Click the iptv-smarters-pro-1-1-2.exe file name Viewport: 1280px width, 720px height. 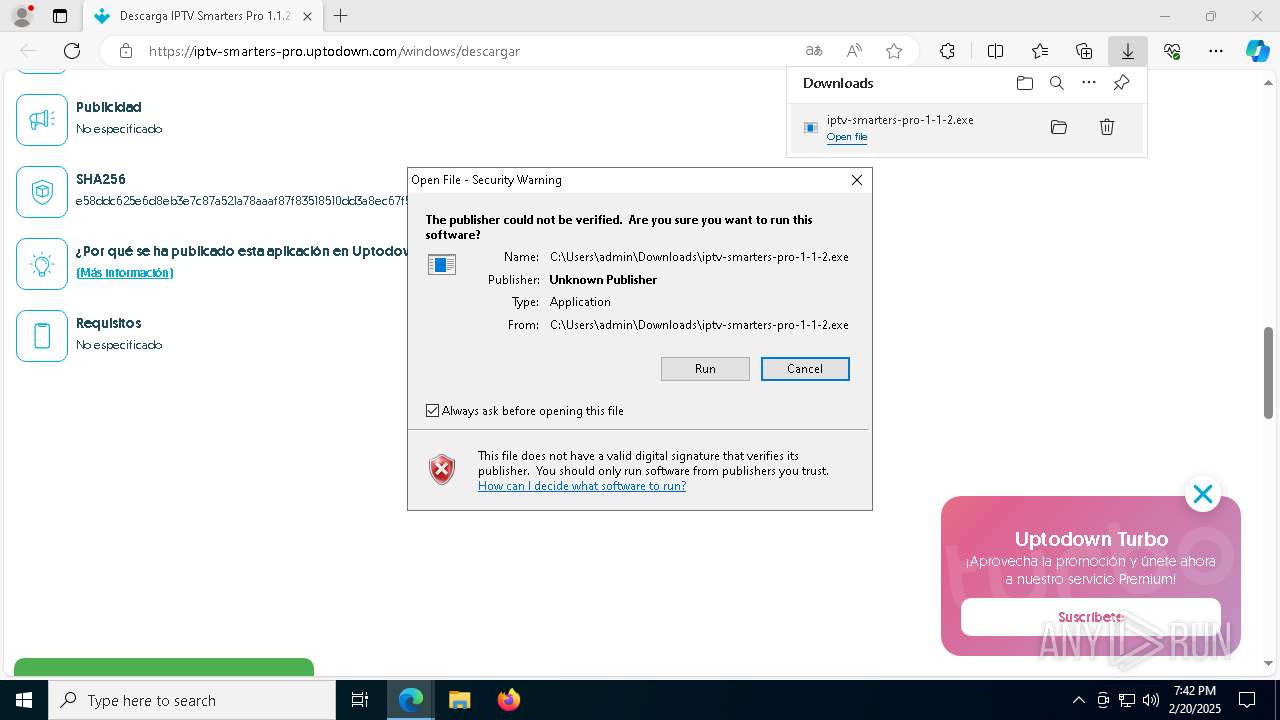pyautogui.click(x=900, y=120)
